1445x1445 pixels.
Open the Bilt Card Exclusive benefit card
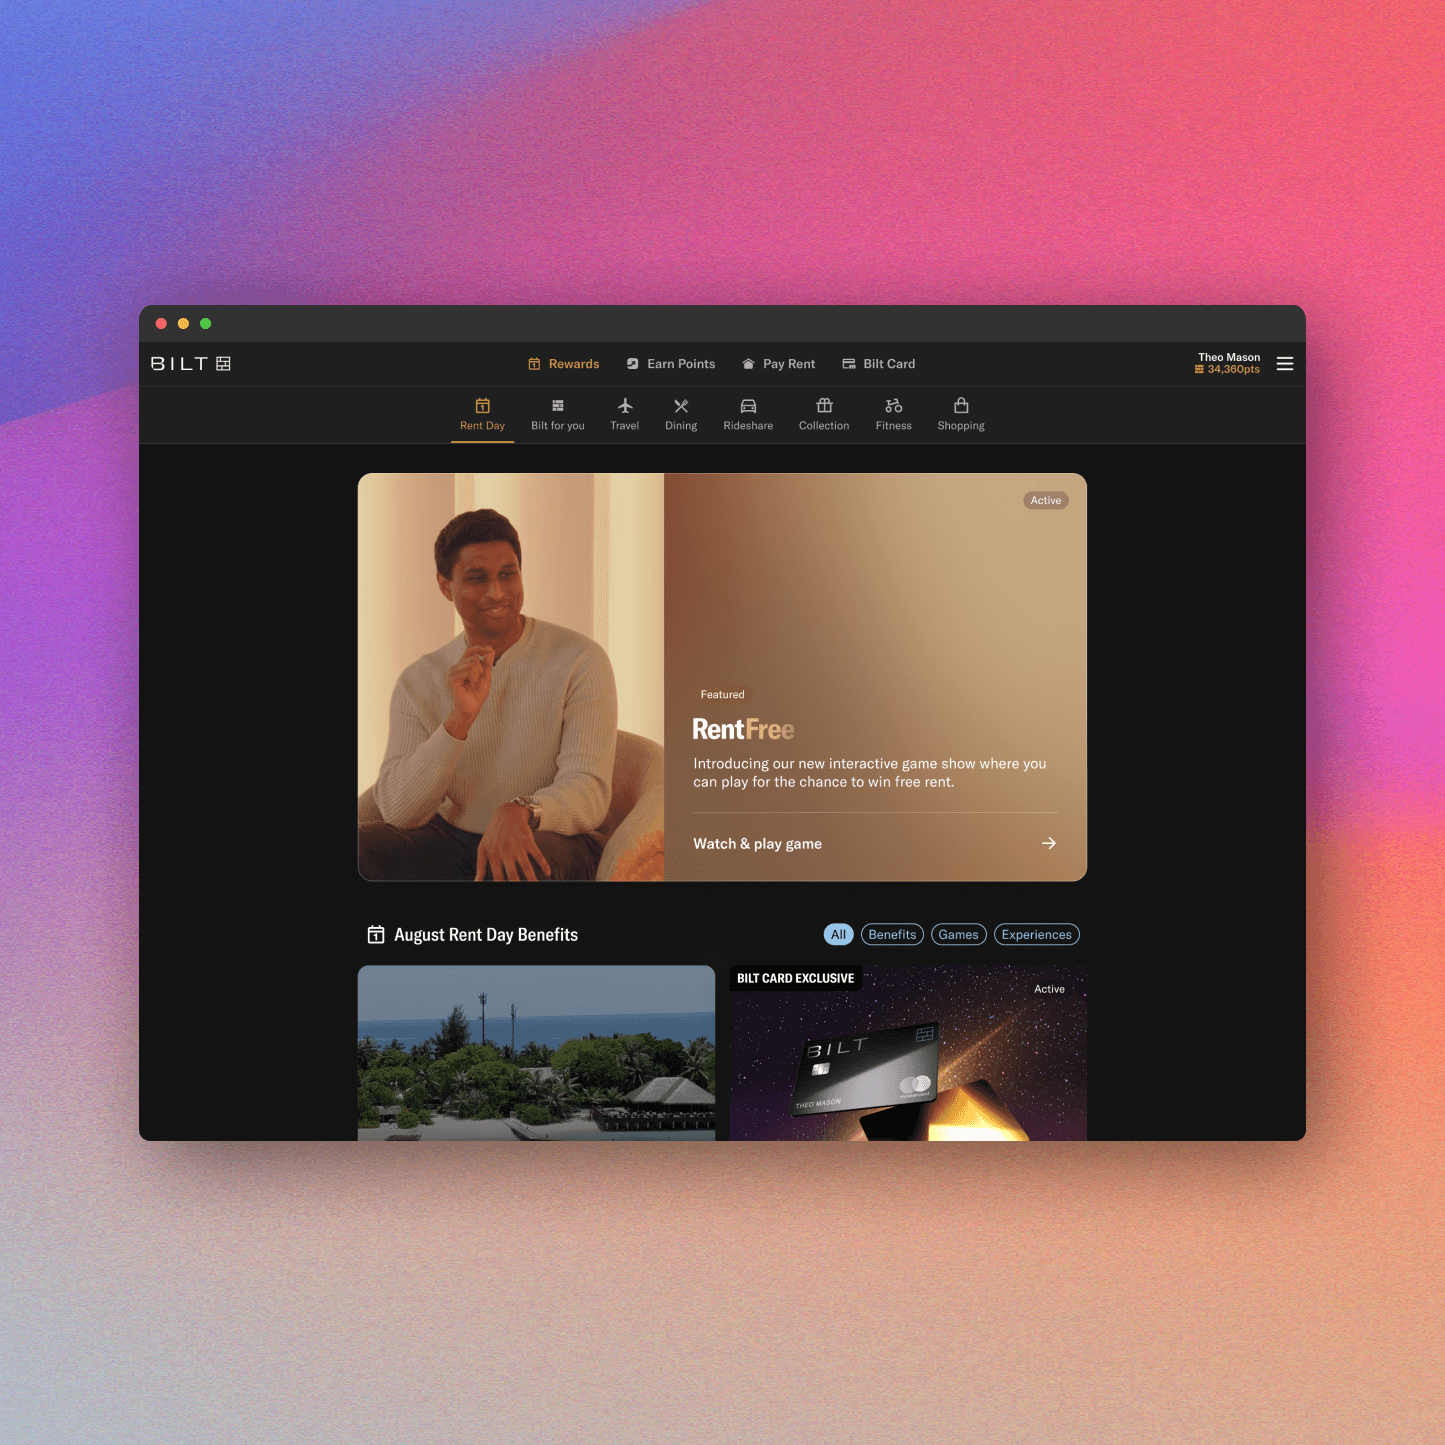[908, 1053]
